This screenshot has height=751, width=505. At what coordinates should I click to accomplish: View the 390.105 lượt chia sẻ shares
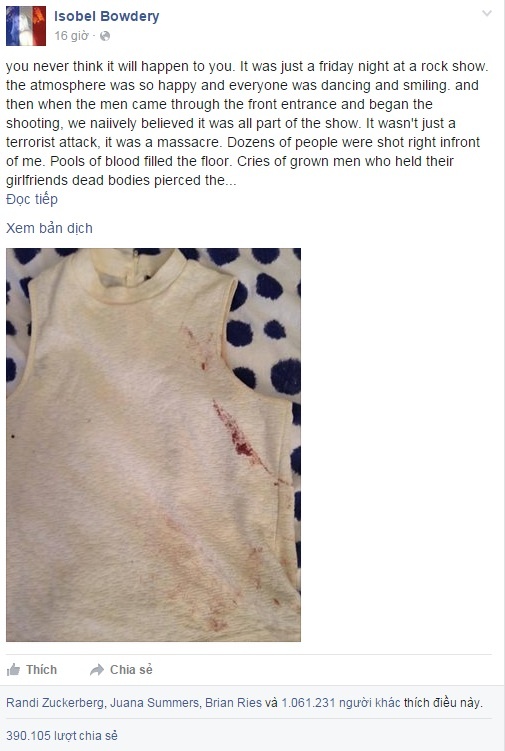coord(62,735)
